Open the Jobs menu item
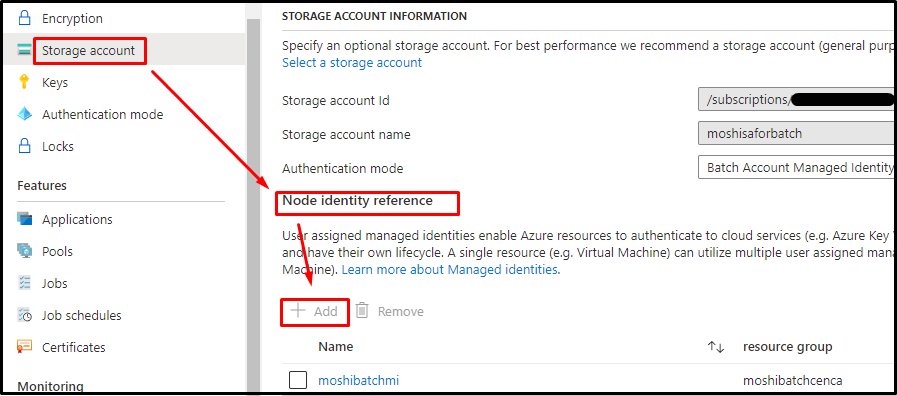This screenshot has width=897, height=396. tap(54, 283)
